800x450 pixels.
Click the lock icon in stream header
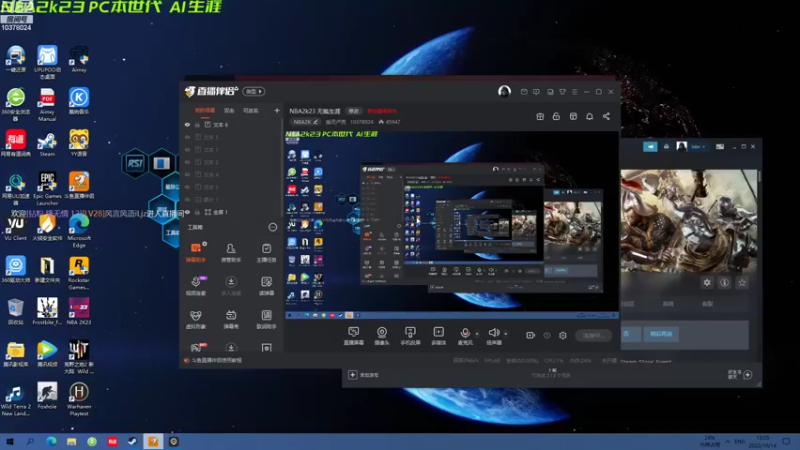pos(556,116)
